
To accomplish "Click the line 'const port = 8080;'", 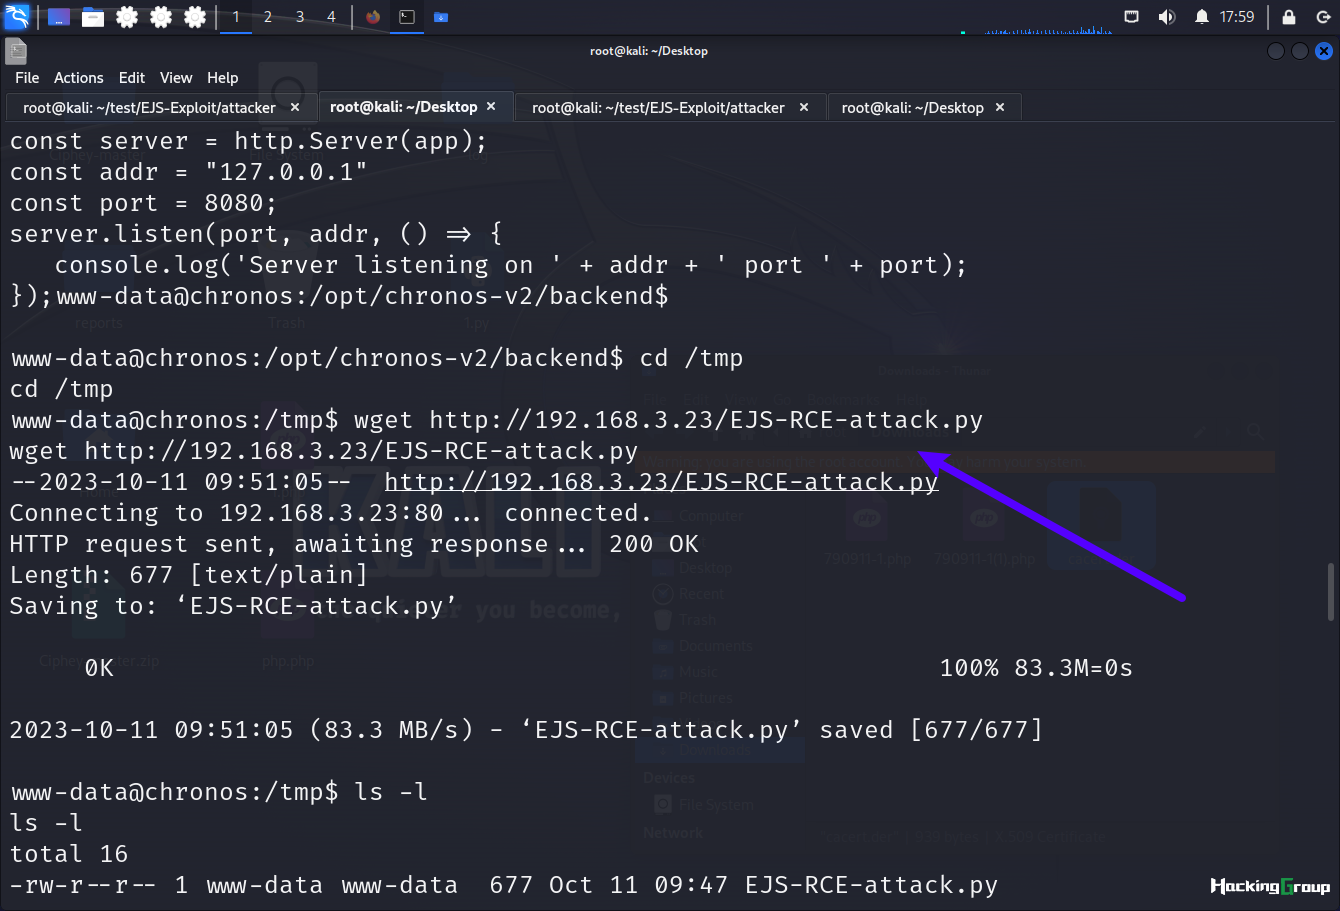I will (x=143, y=203).
